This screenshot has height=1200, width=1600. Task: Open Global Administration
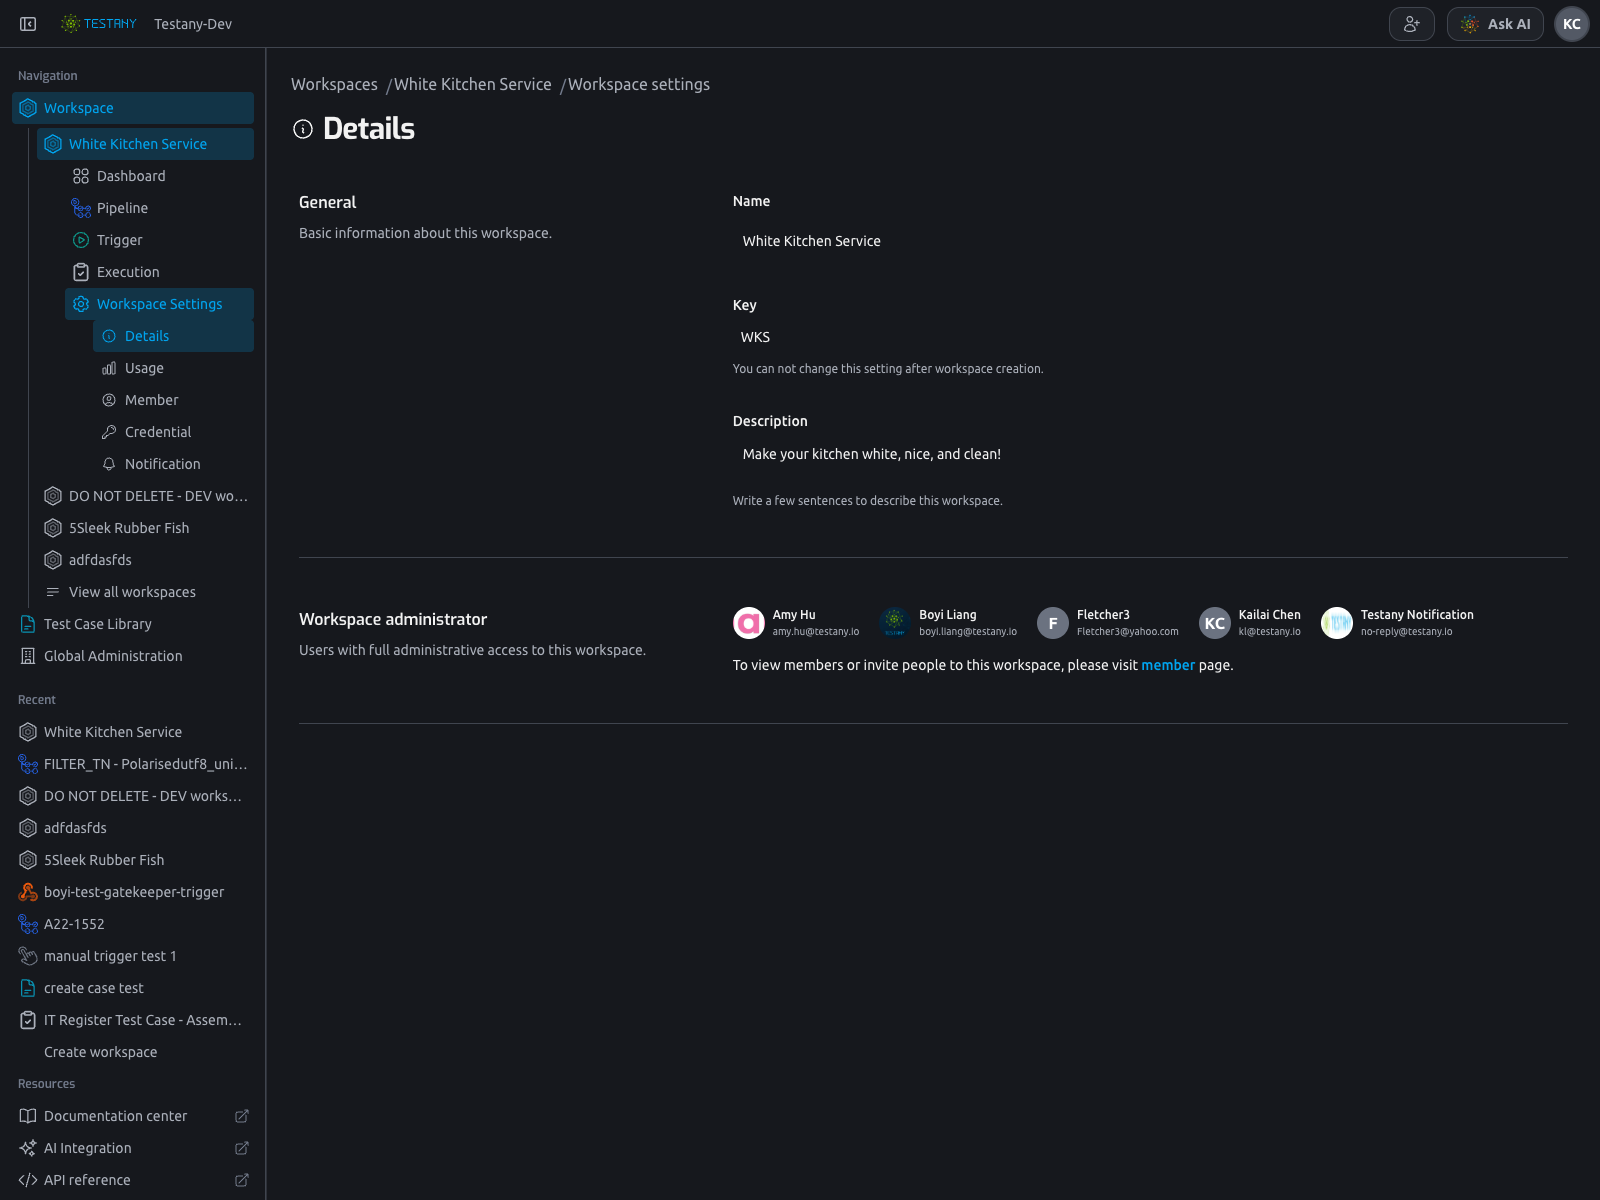[133, 656]
